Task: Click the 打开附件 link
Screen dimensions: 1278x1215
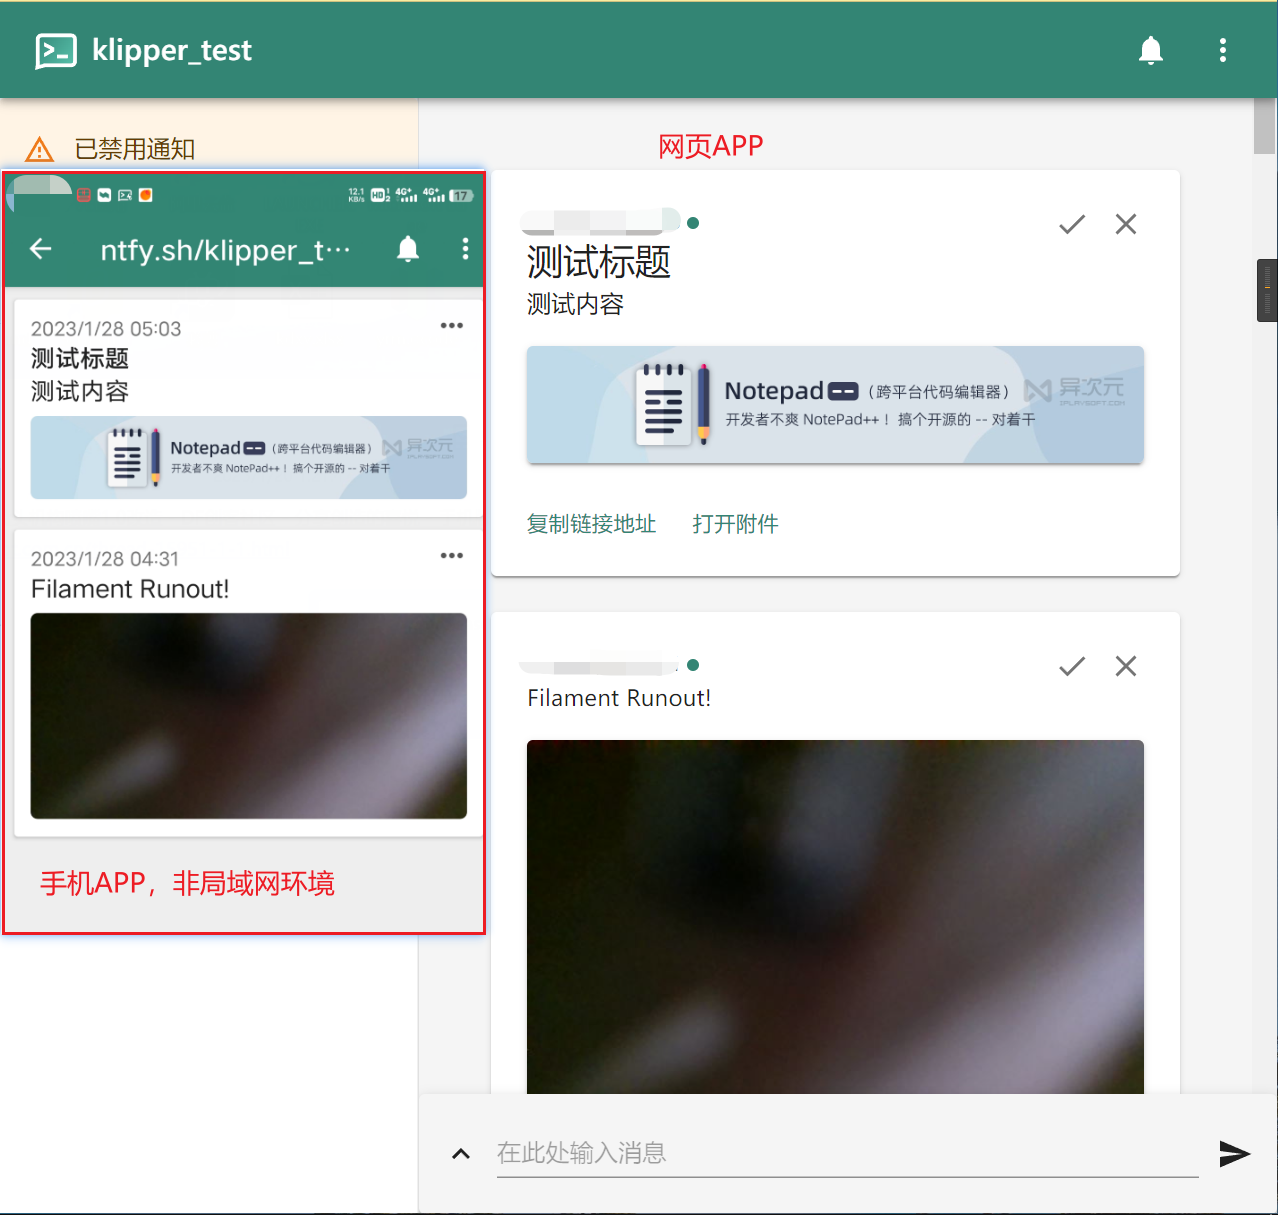Action: (x=735, y=524)
